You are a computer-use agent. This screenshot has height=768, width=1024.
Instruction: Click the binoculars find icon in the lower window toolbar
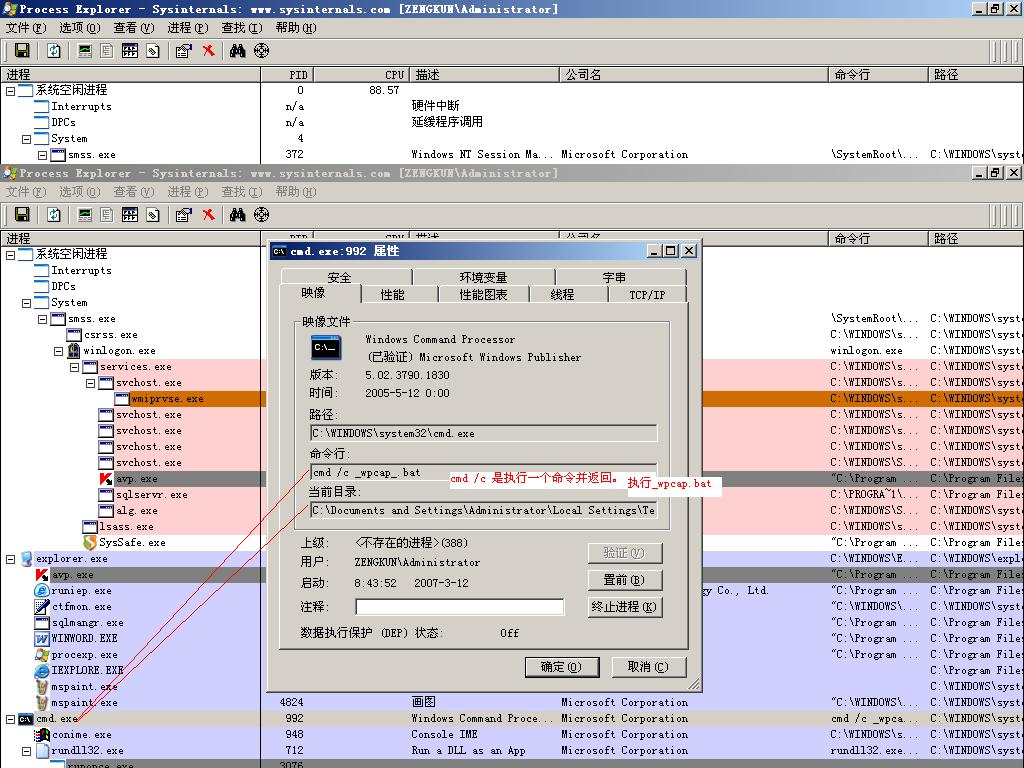coord(237,215)
